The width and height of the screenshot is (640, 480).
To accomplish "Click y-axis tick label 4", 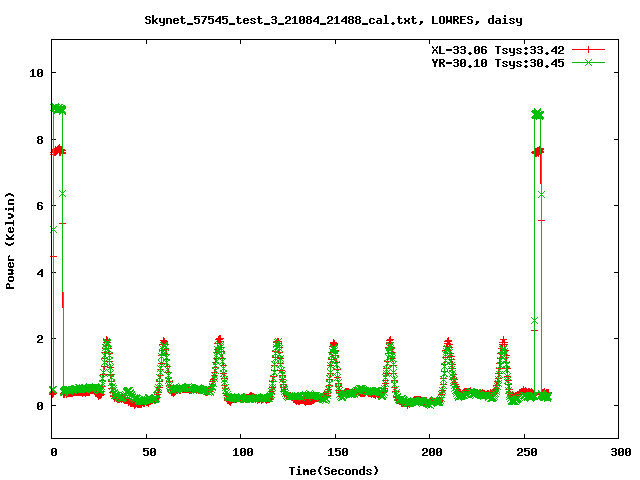I will coord(40,273).
